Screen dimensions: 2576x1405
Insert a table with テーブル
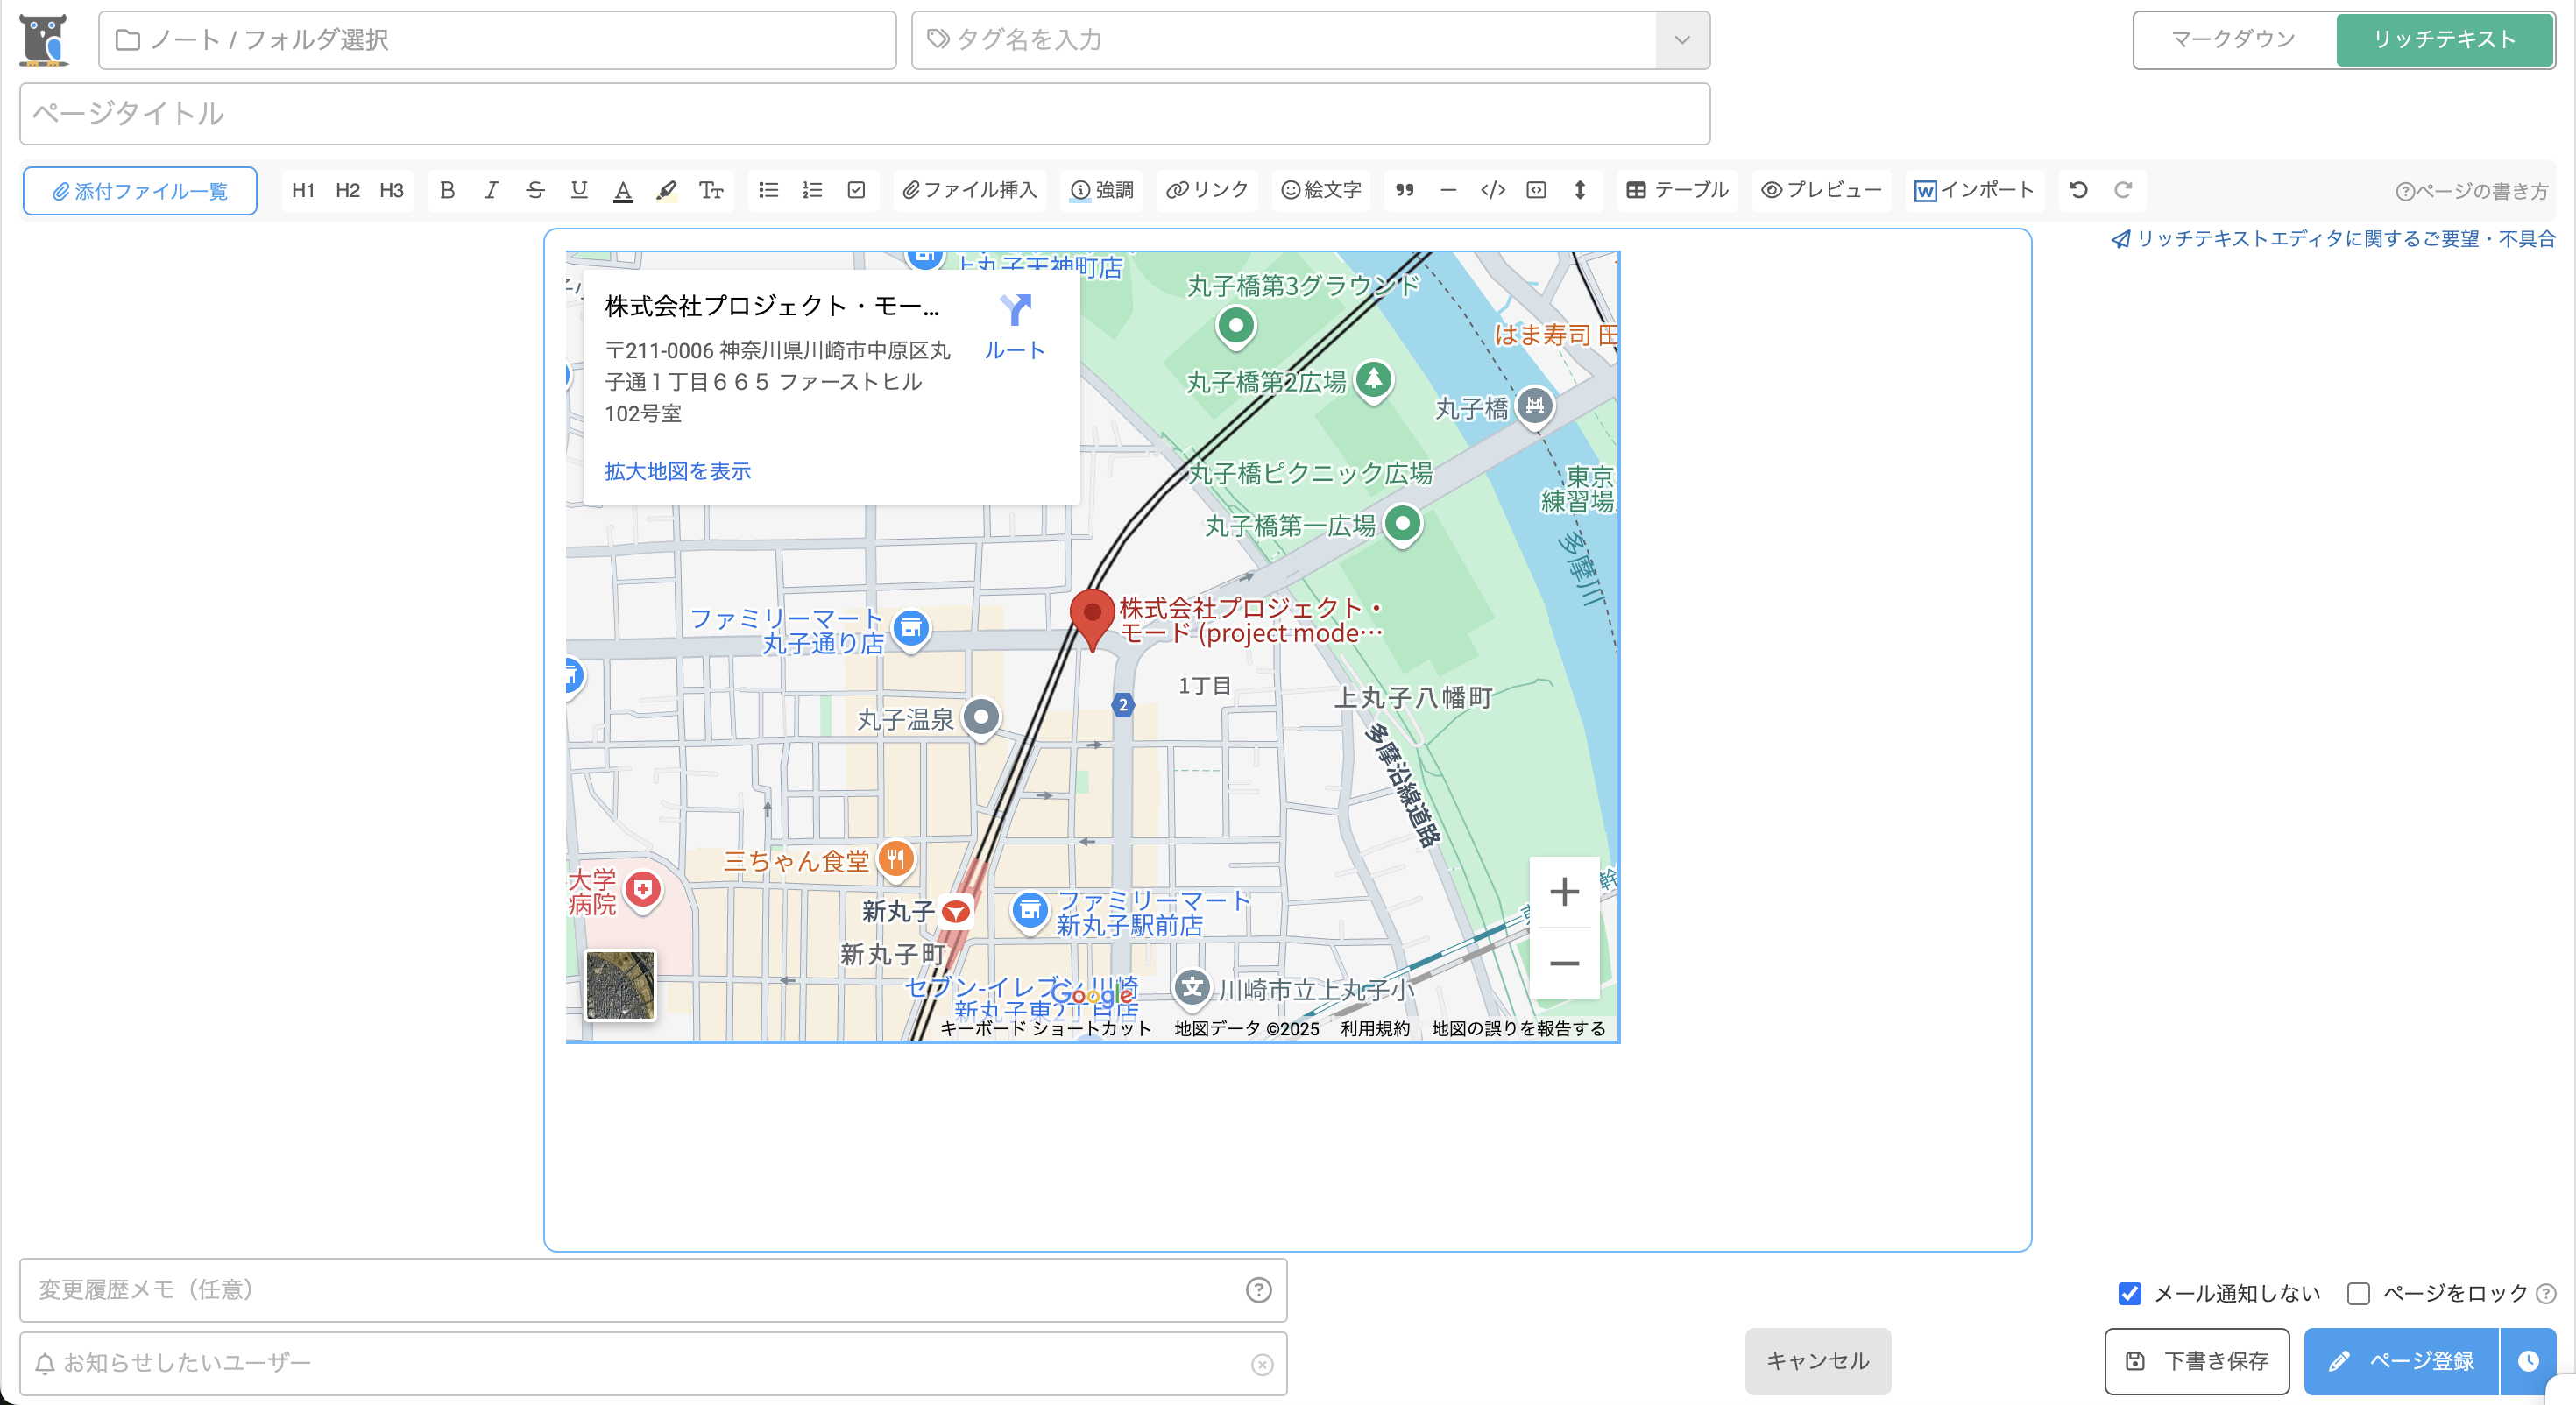[x=1677, y=190]
